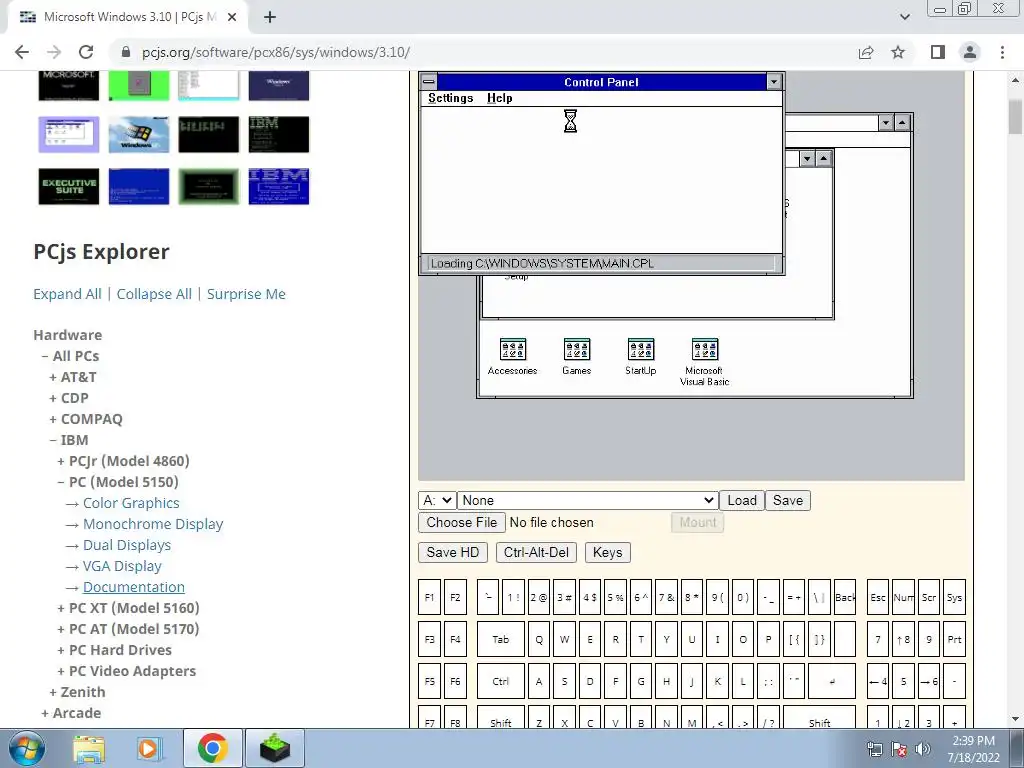This screenshot has height=768, width=1024.
Task: Open the Chrome three-dot menu
Action: point(1002,52)
